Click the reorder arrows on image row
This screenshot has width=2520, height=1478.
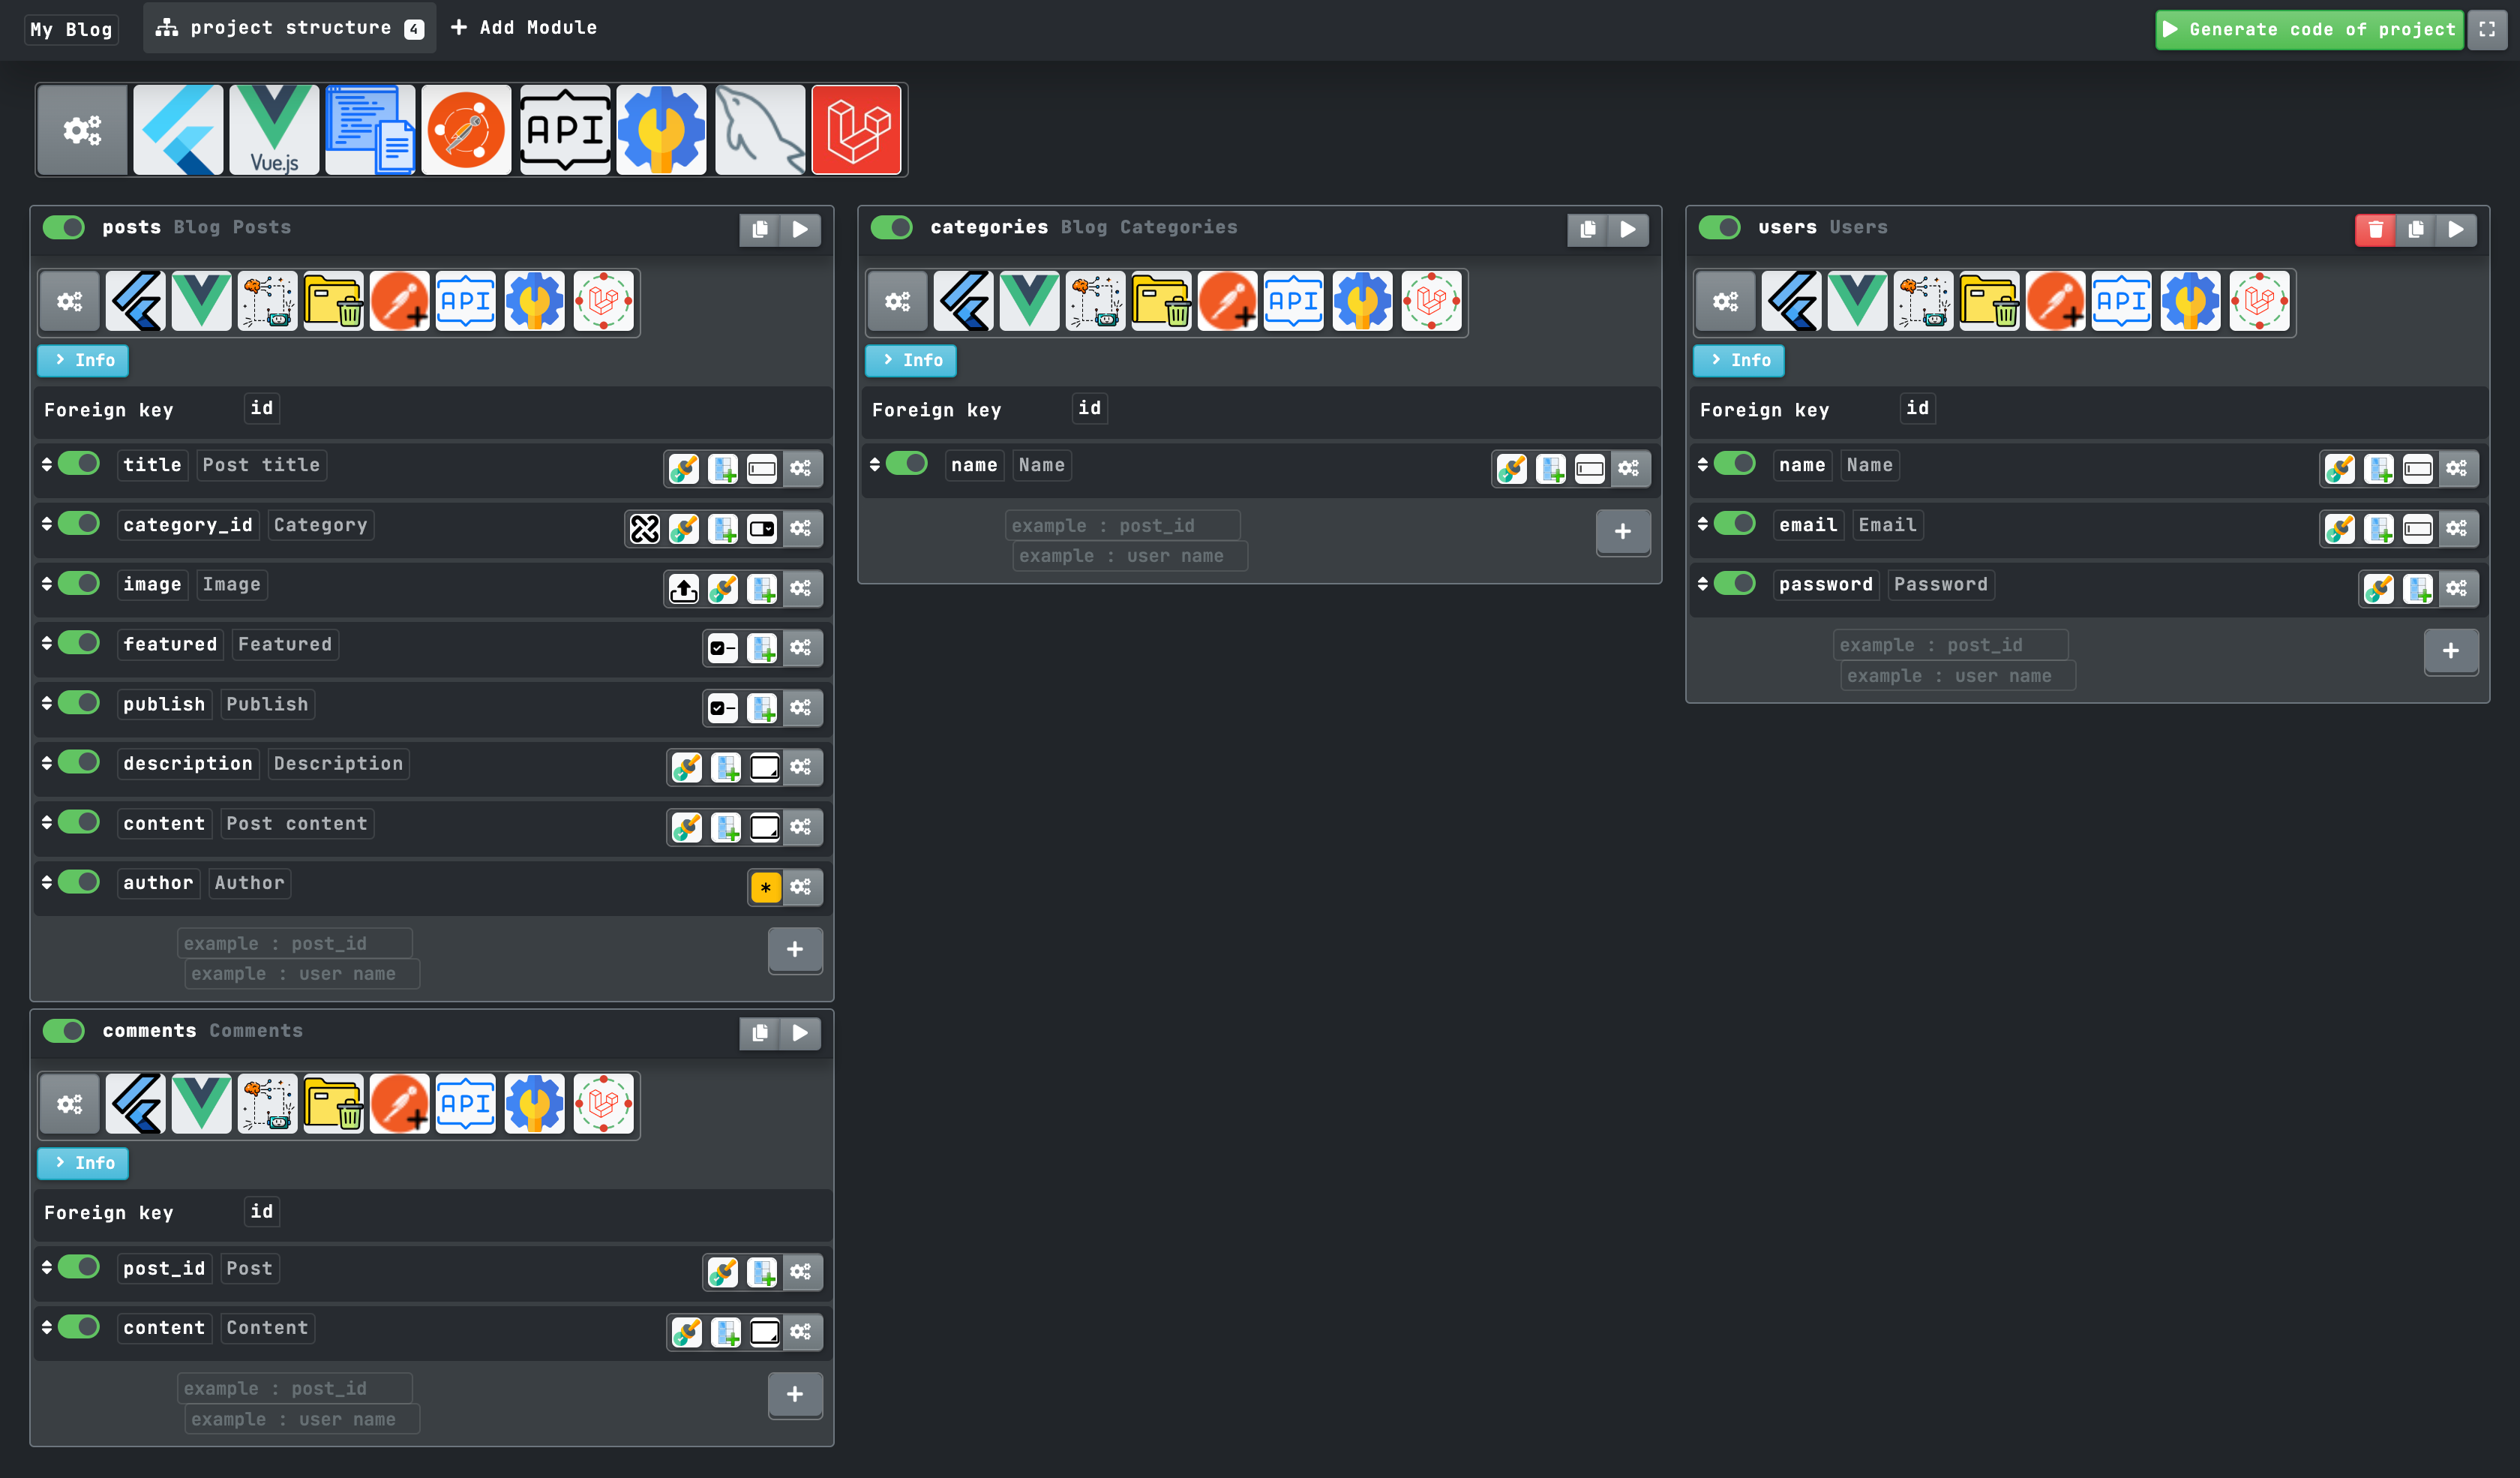coord(47,584)
